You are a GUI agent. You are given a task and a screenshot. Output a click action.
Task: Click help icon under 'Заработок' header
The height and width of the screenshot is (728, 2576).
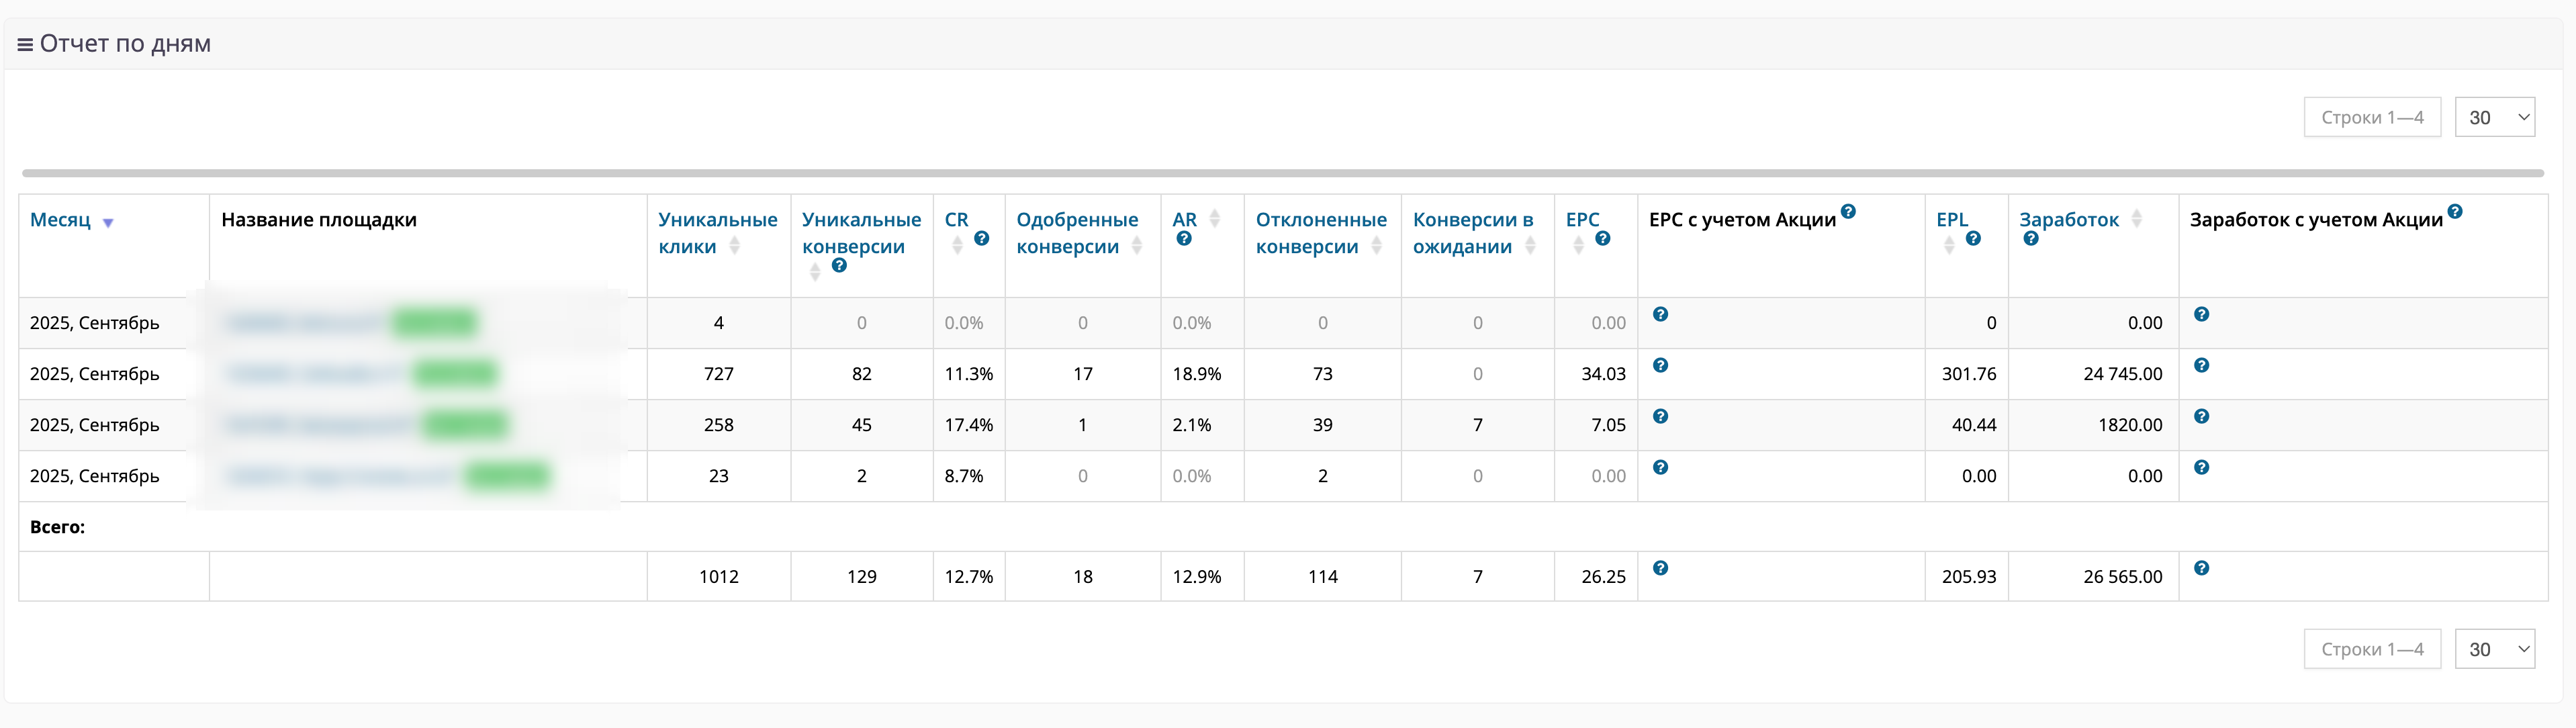coord(2030,239)
